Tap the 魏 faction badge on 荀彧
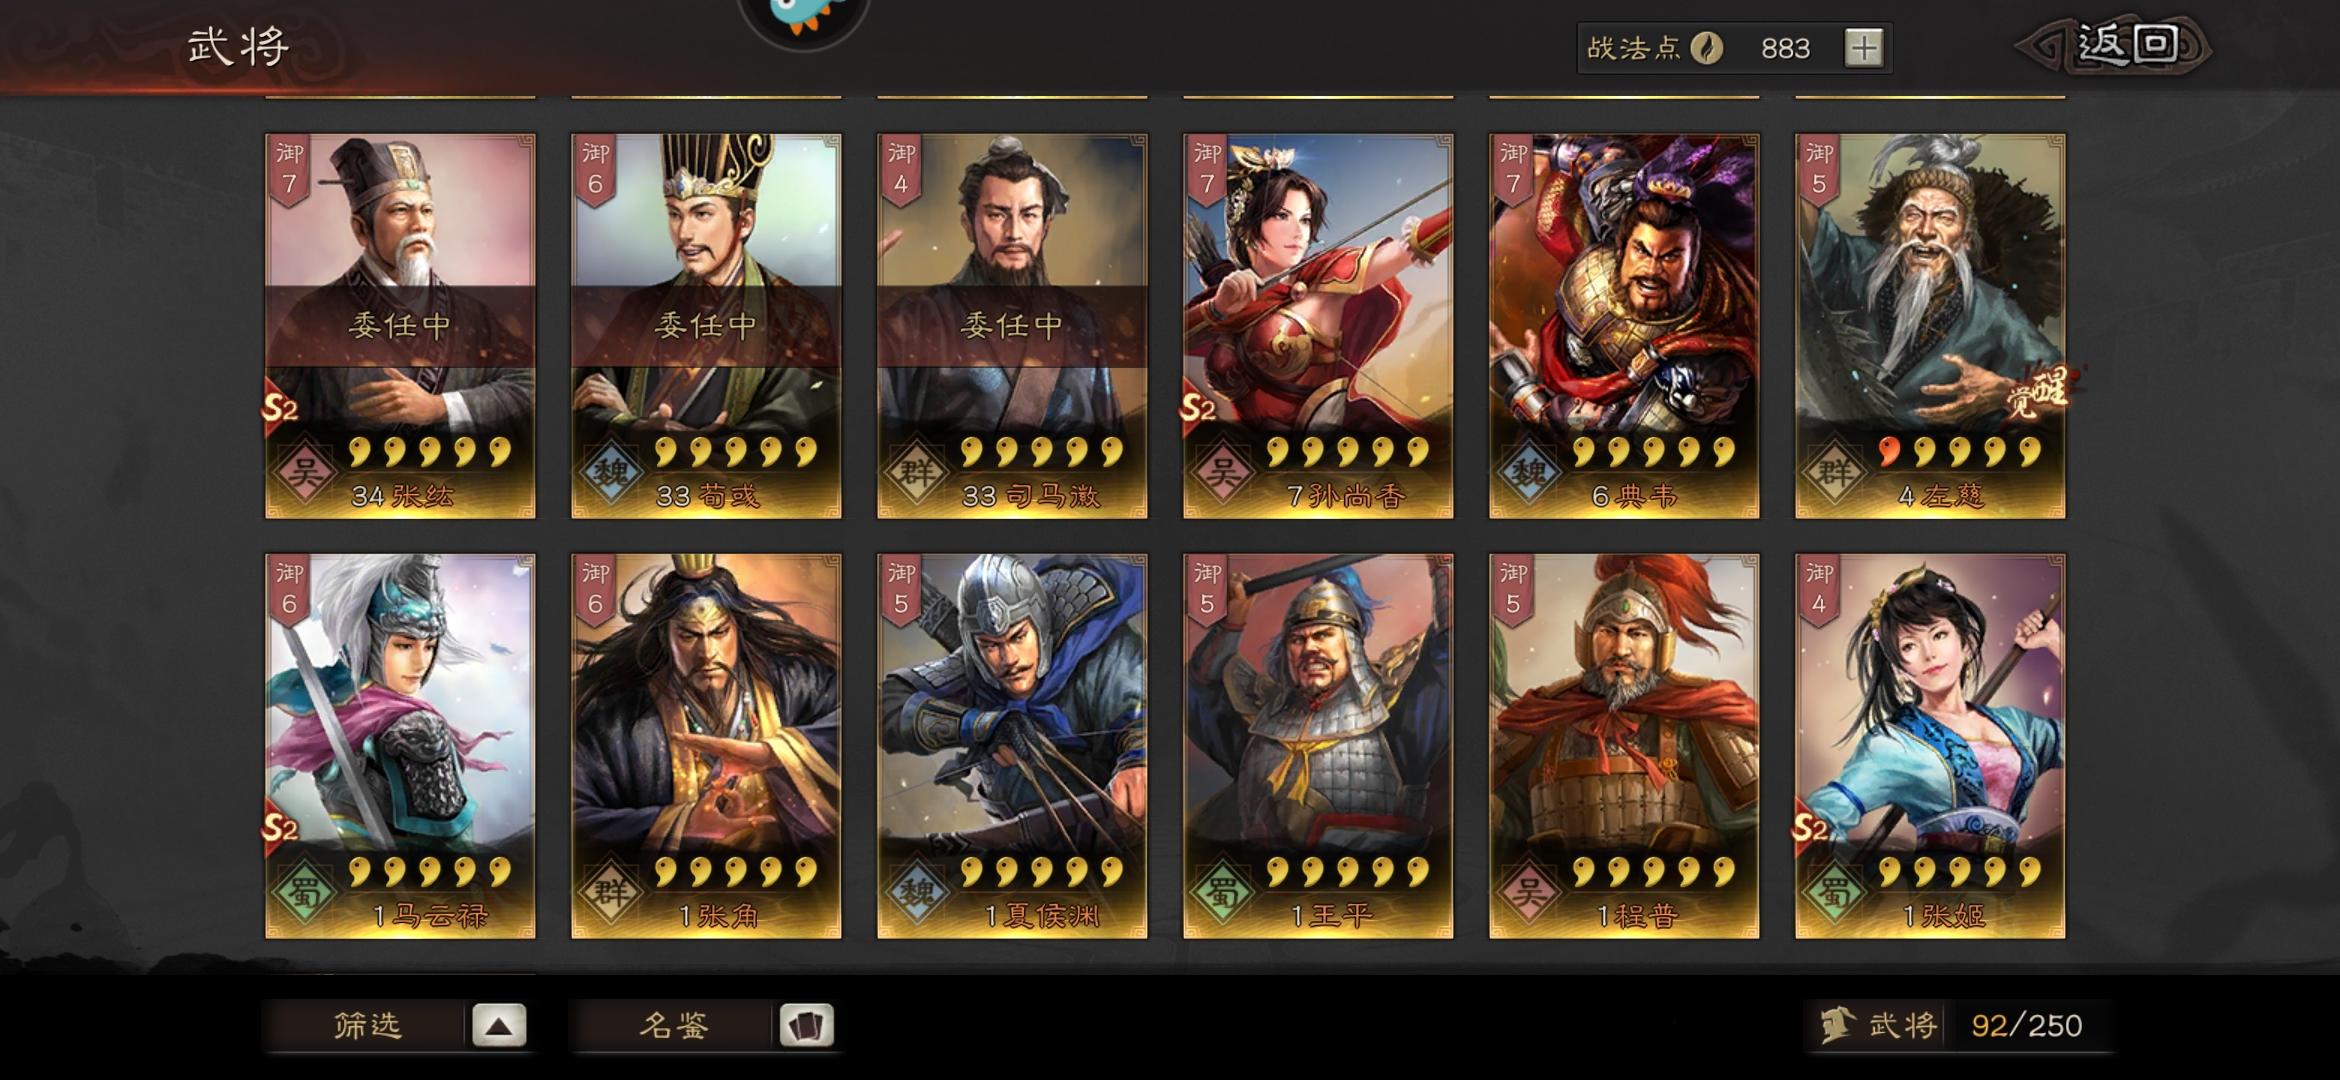The height and width of the screenshot is (1080, 2340). click(610, 471)
